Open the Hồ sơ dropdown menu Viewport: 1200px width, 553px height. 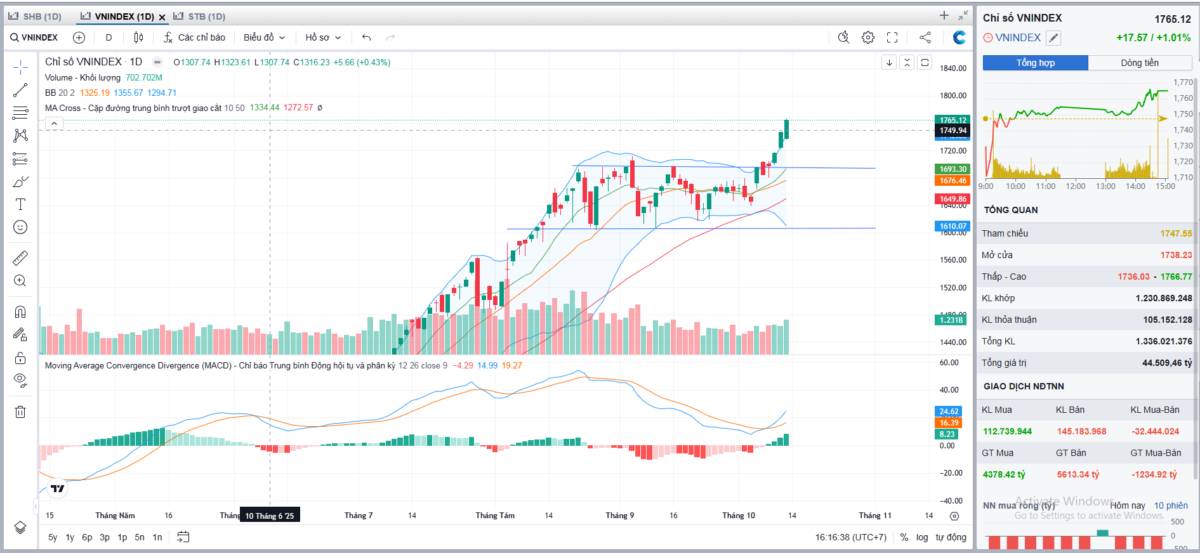(x=322, y=37)
